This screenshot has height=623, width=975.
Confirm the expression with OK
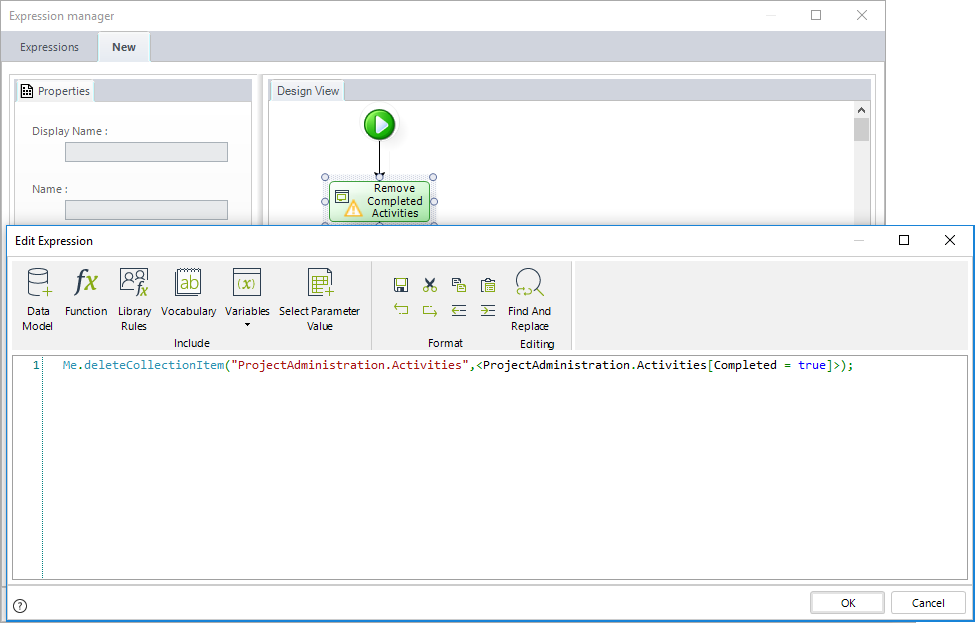[x=847, y=602]
